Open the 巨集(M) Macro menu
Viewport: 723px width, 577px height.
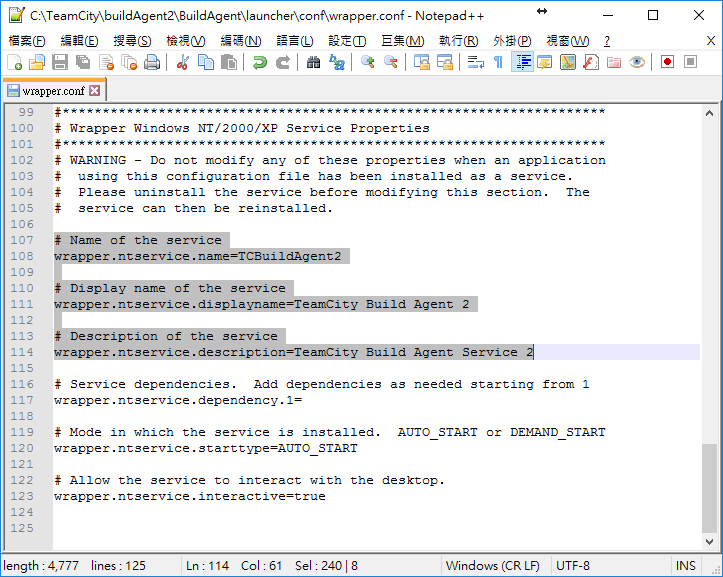coord(403,41)
